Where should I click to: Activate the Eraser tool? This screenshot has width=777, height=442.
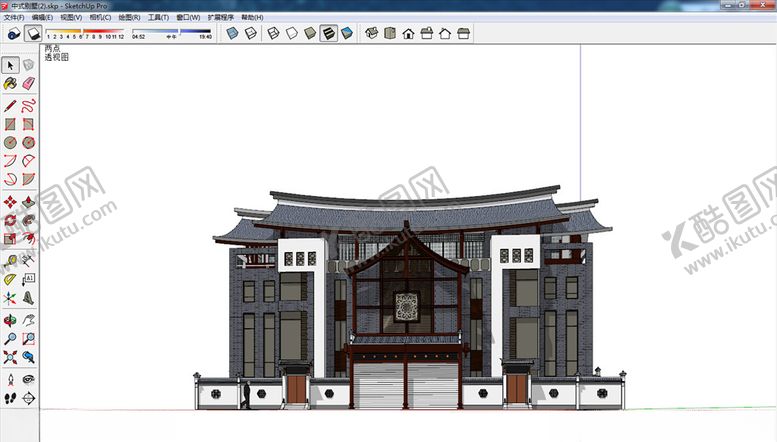28,84
